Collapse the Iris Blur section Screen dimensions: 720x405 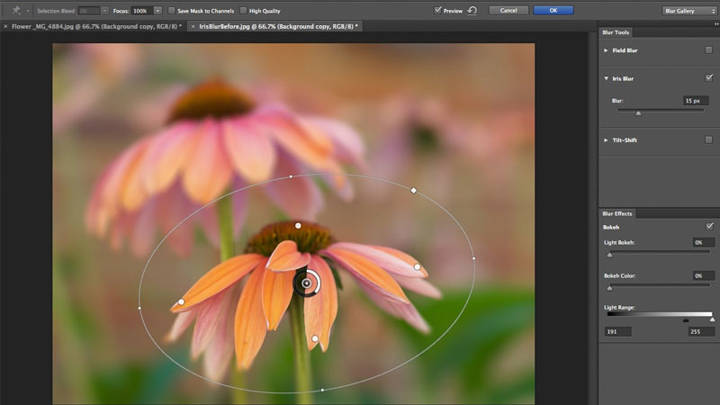606,79
